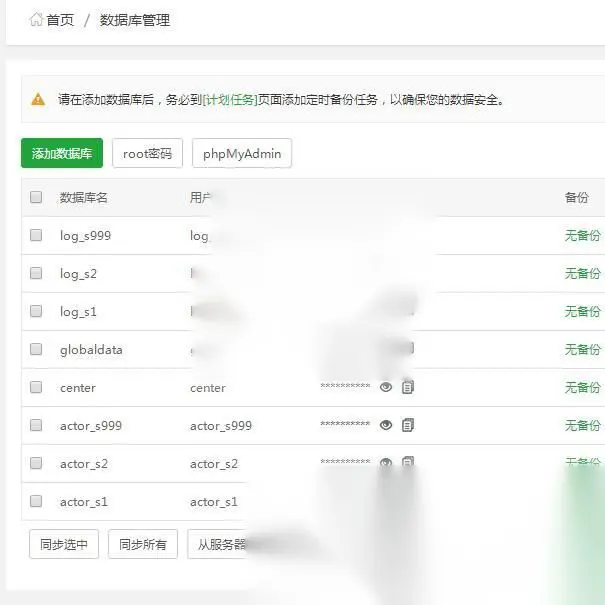Check the log_s1 row checkbox
Viewport: 605px width, 605px height.
[x=36, y=311]
